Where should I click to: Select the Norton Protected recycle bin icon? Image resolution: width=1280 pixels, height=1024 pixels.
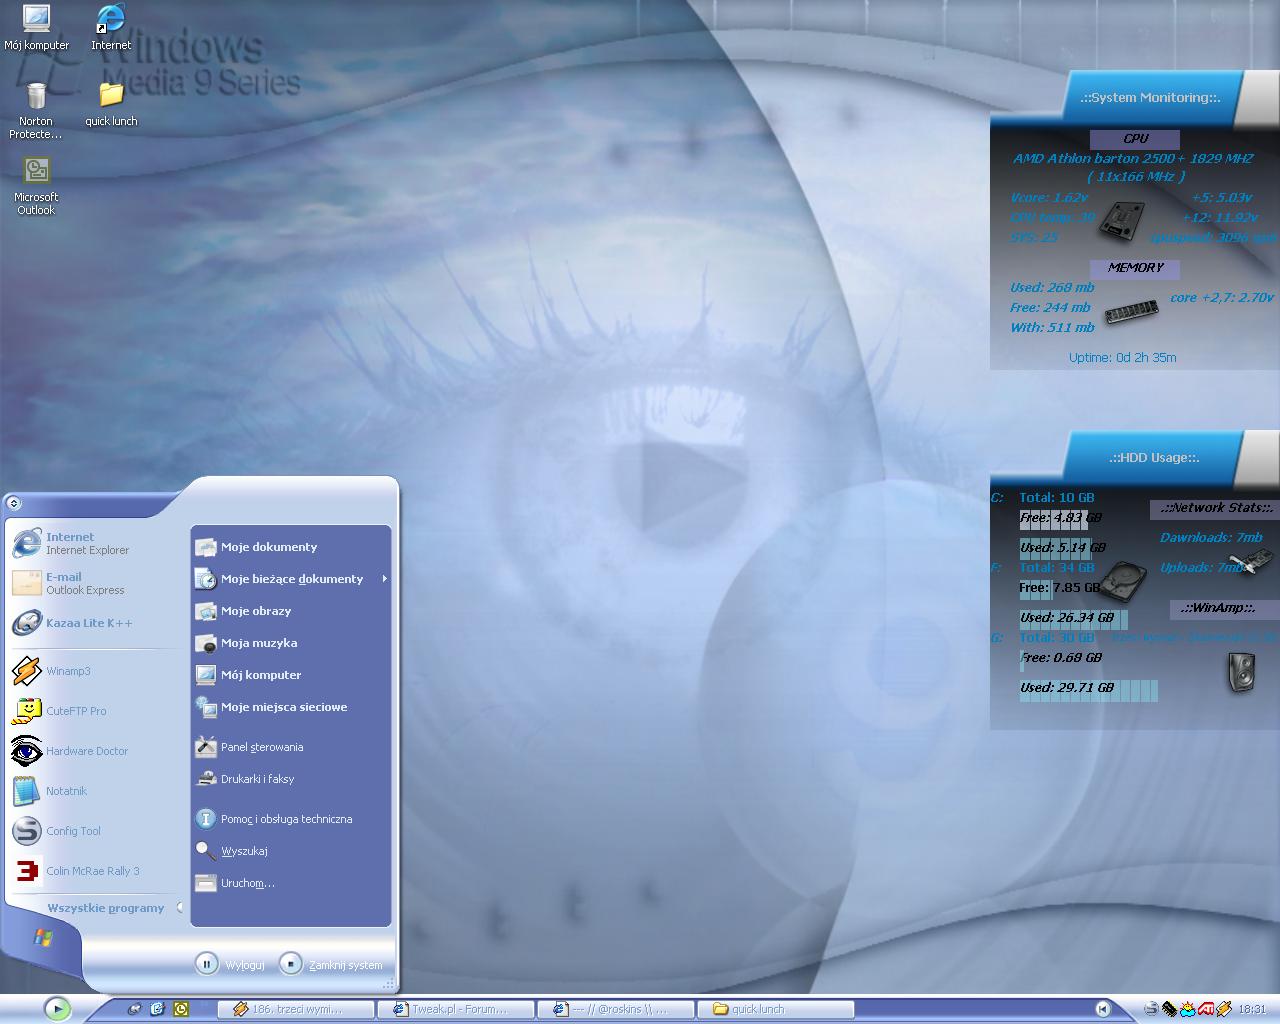pos(36,110)
